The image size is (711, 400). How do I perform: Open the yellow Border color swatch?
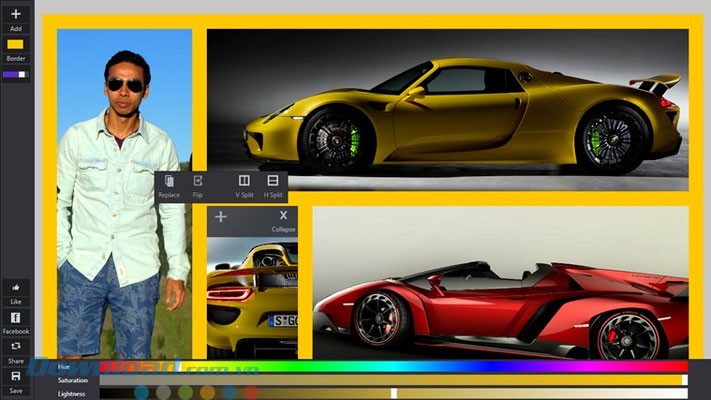(15, 45)
